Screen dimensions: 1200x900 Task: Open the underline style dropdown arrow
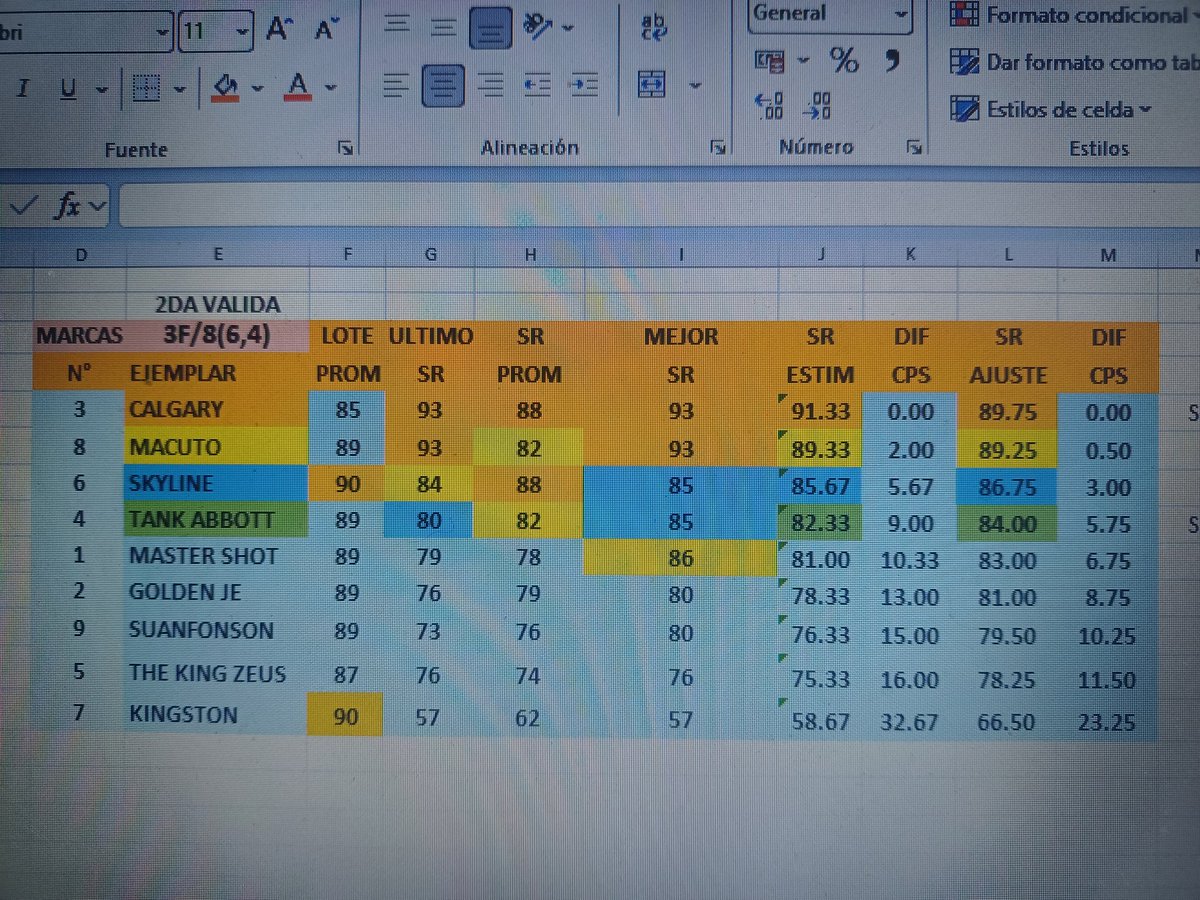(x=101, y=90)
